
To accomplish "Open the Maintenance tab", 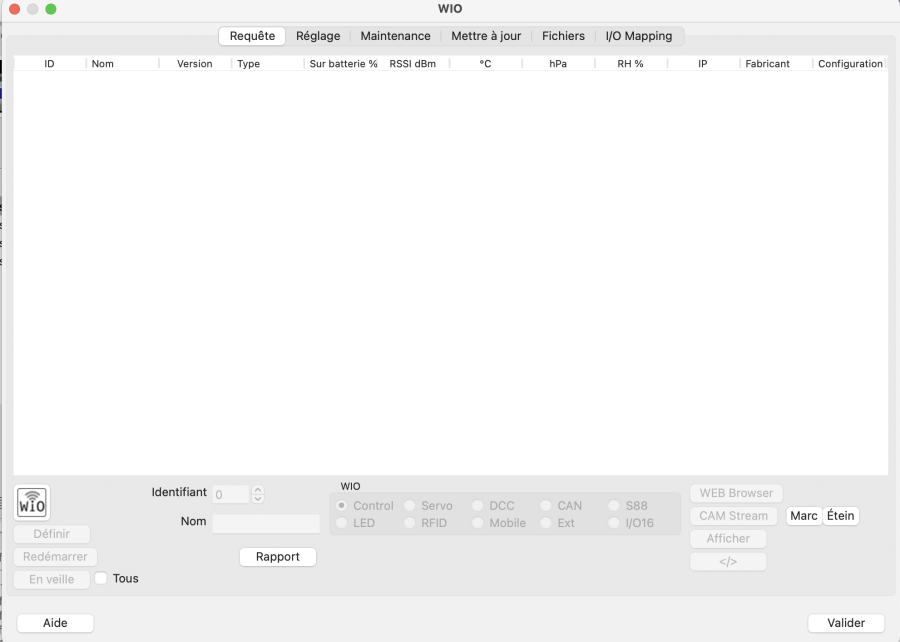I will tap(395, 36).
